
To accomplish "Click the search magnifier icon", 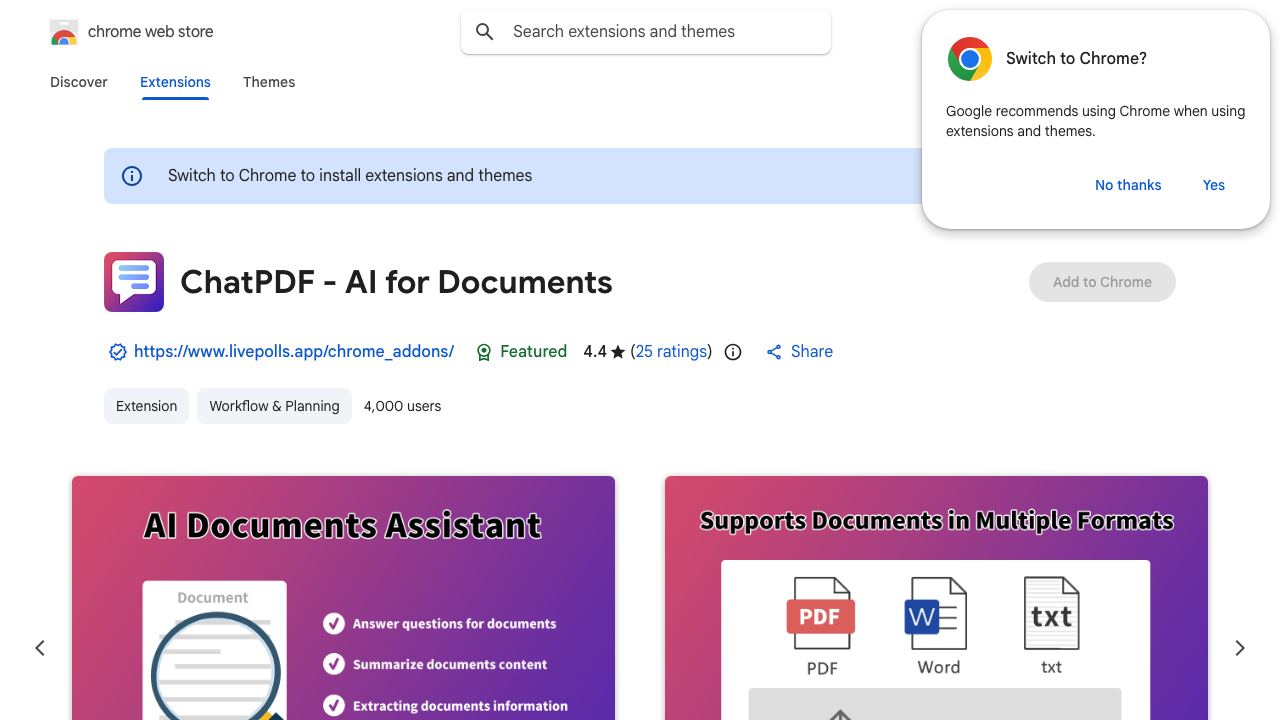I will pyautogui.click(x=485, y=32).
